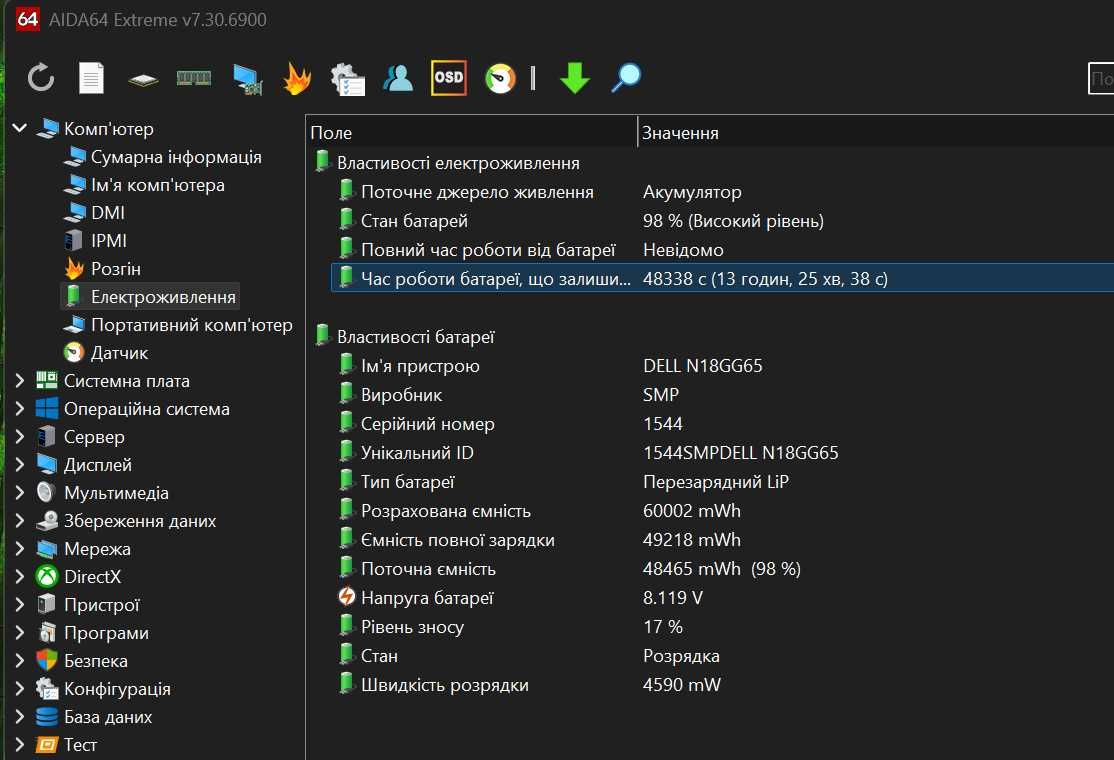This screenshot has width=1114, height=760.
Task: Open the disk benchmark drive icon
Action: point(143,80)
